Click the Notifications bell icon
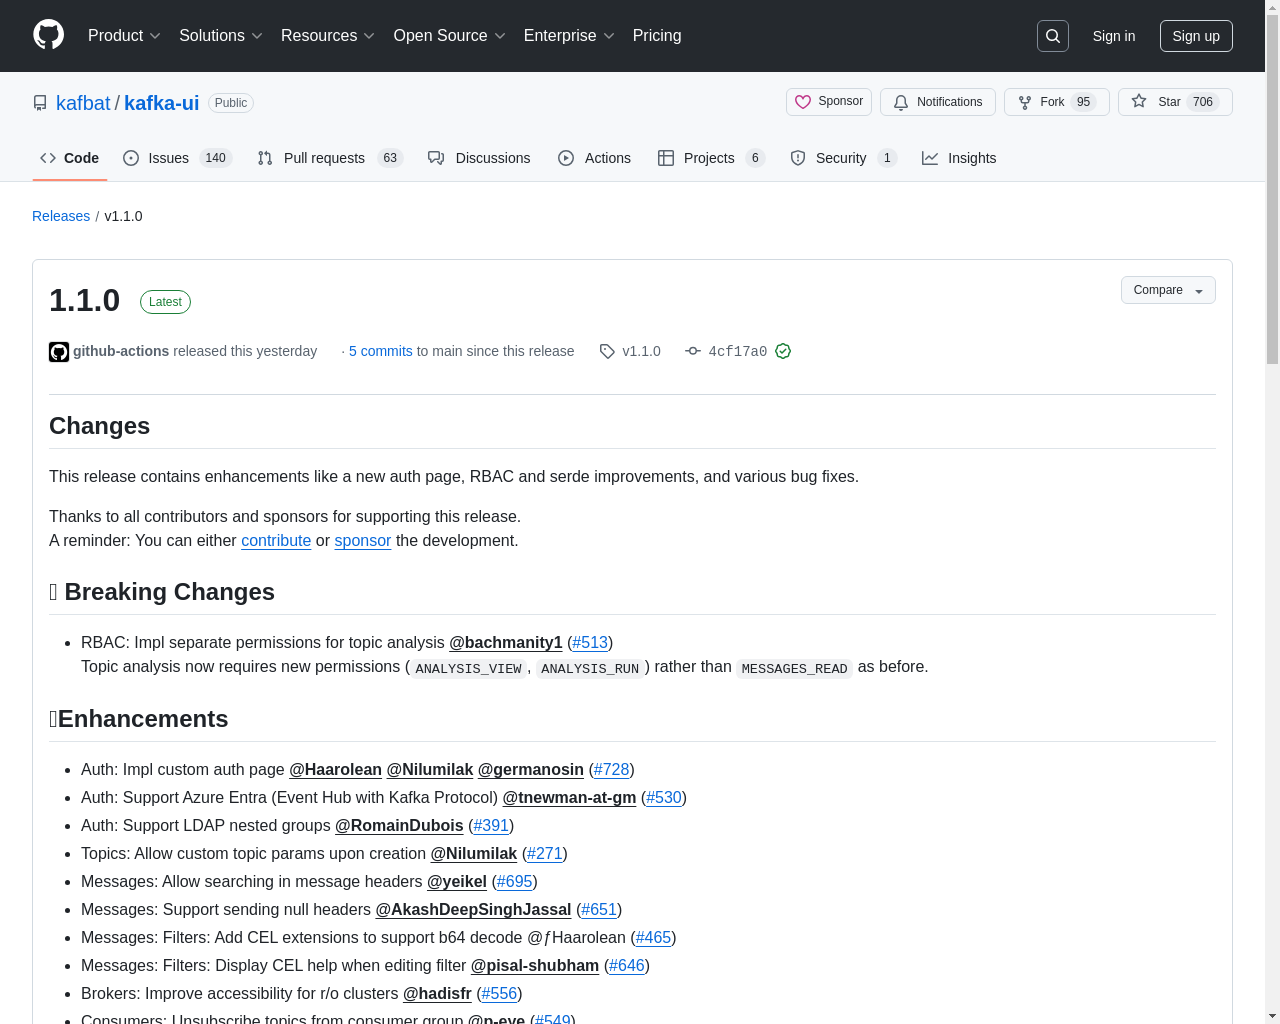Image resolution: width=1280 pixels, height=1024 pixels. coord(901,102)
